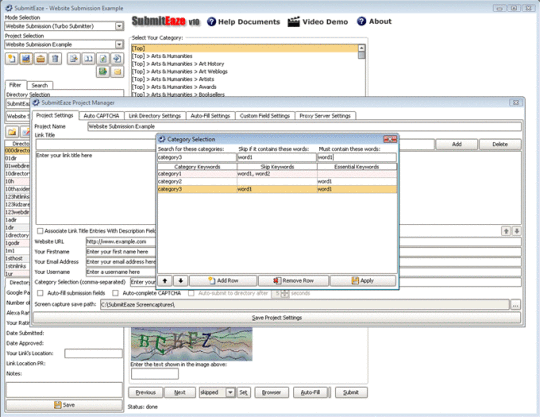Click the open folder icon above directory list
The height and width of the screenshot is (417, 540).
12,132
